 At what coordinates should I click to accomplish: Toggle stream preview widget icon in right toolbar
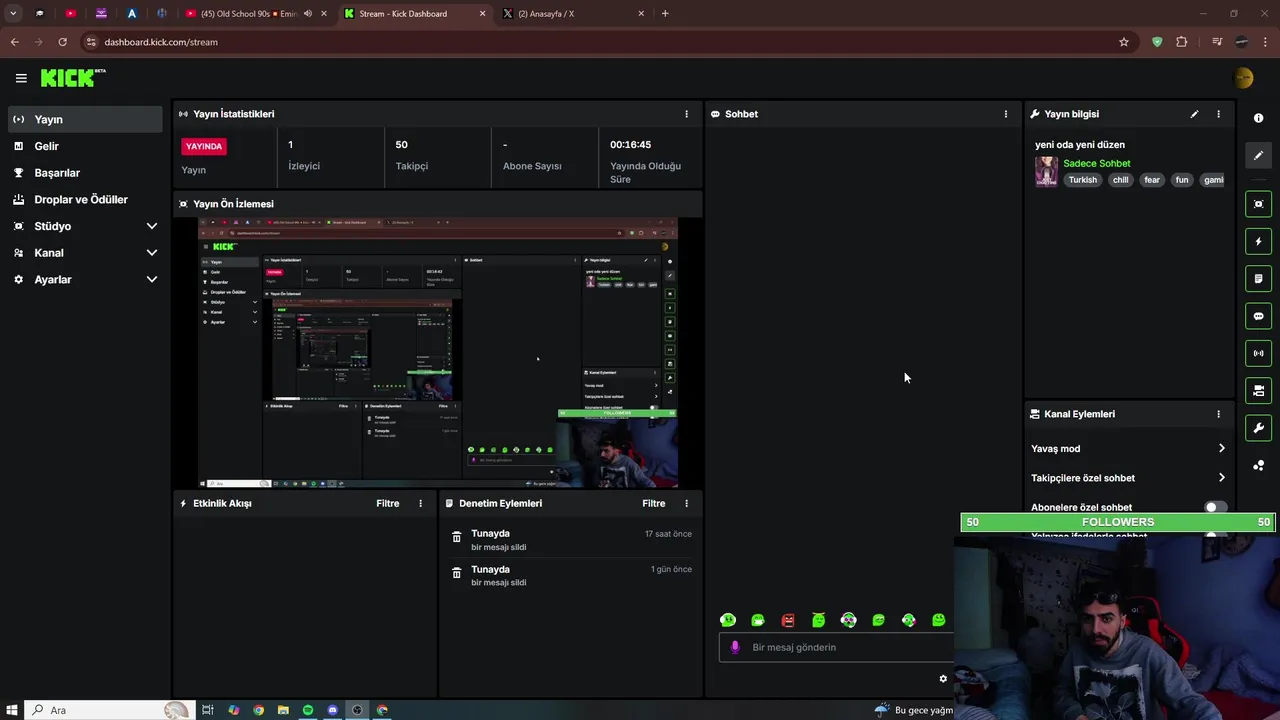[1258, 204]
